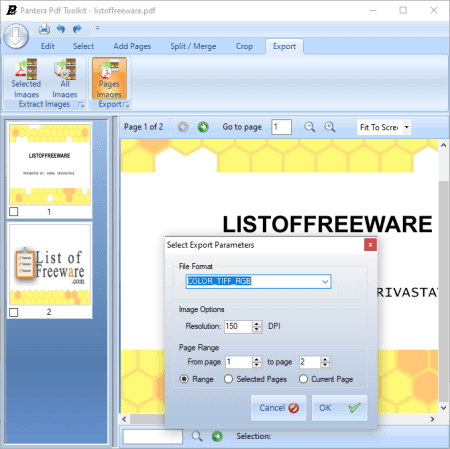Image resolution: width=450 pixels, height=449 pixels.
Task: Increase the Resolution DPI with up arrow
Action: pyautogui.click(x=257, y=323)
